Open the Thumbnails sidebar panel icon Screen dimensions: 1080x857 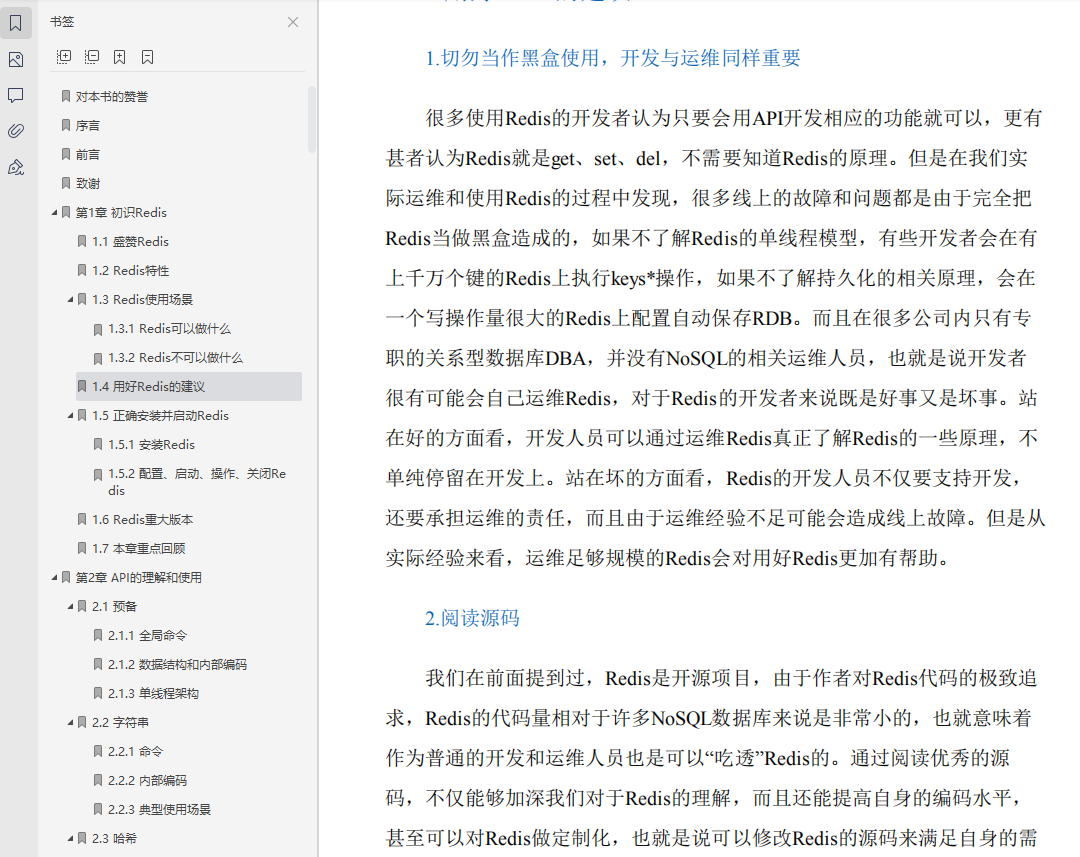(x=16, y=60)
